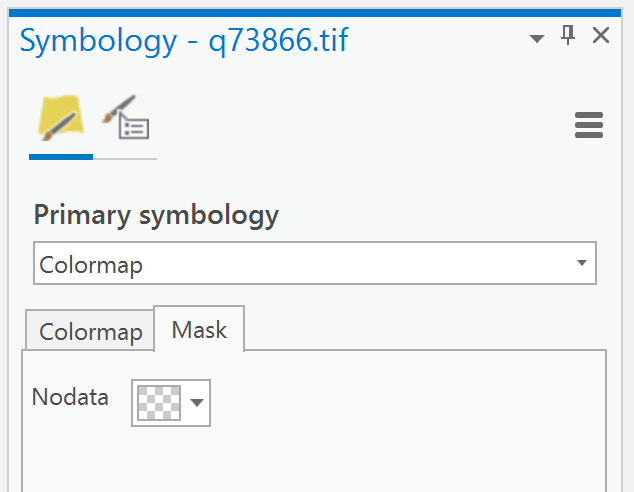Click the gray underline beneath Advanced symbology icon

[125, 158]
